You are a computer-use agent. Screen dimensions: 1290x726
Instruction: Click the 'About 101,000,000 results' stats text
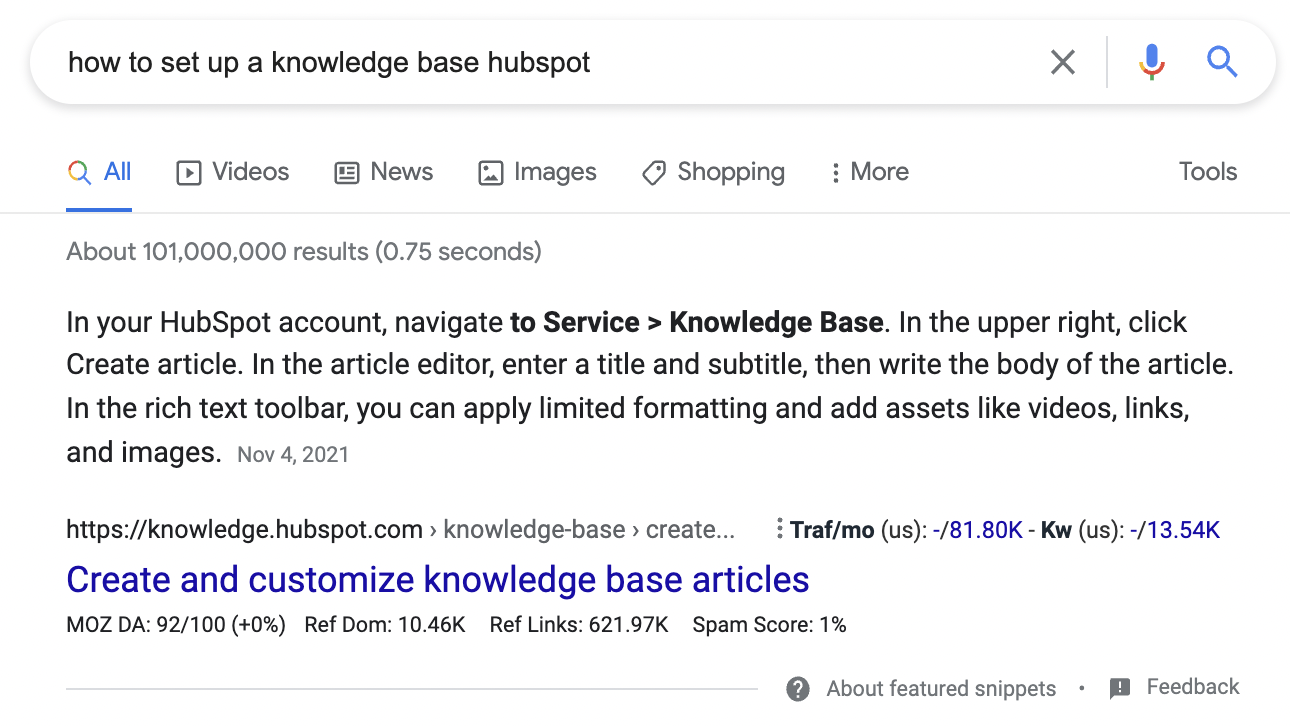(x=304, y=251)
